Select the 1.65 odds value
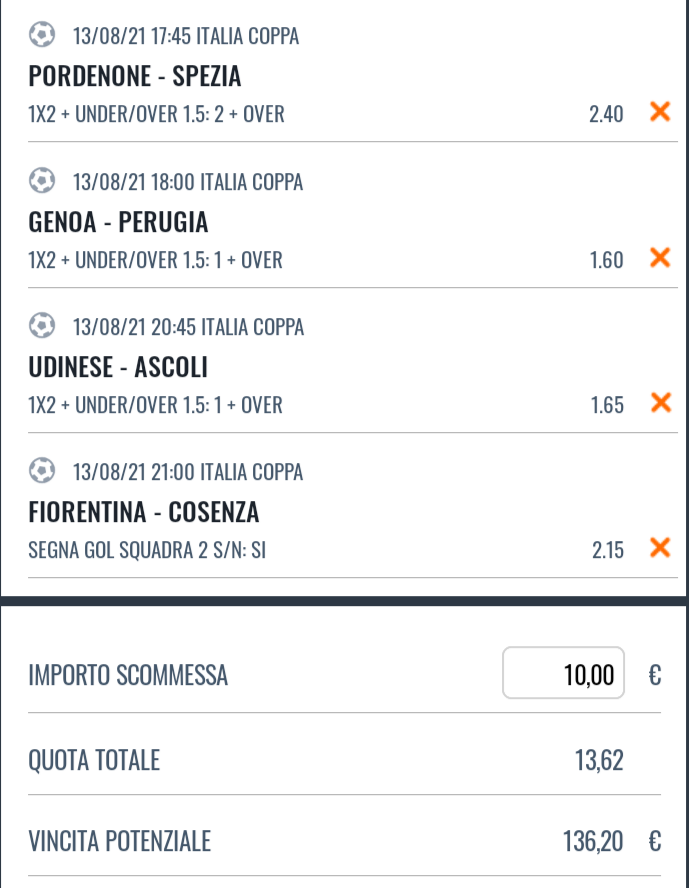This screenshot has height=888, width=689. (606, 405)
